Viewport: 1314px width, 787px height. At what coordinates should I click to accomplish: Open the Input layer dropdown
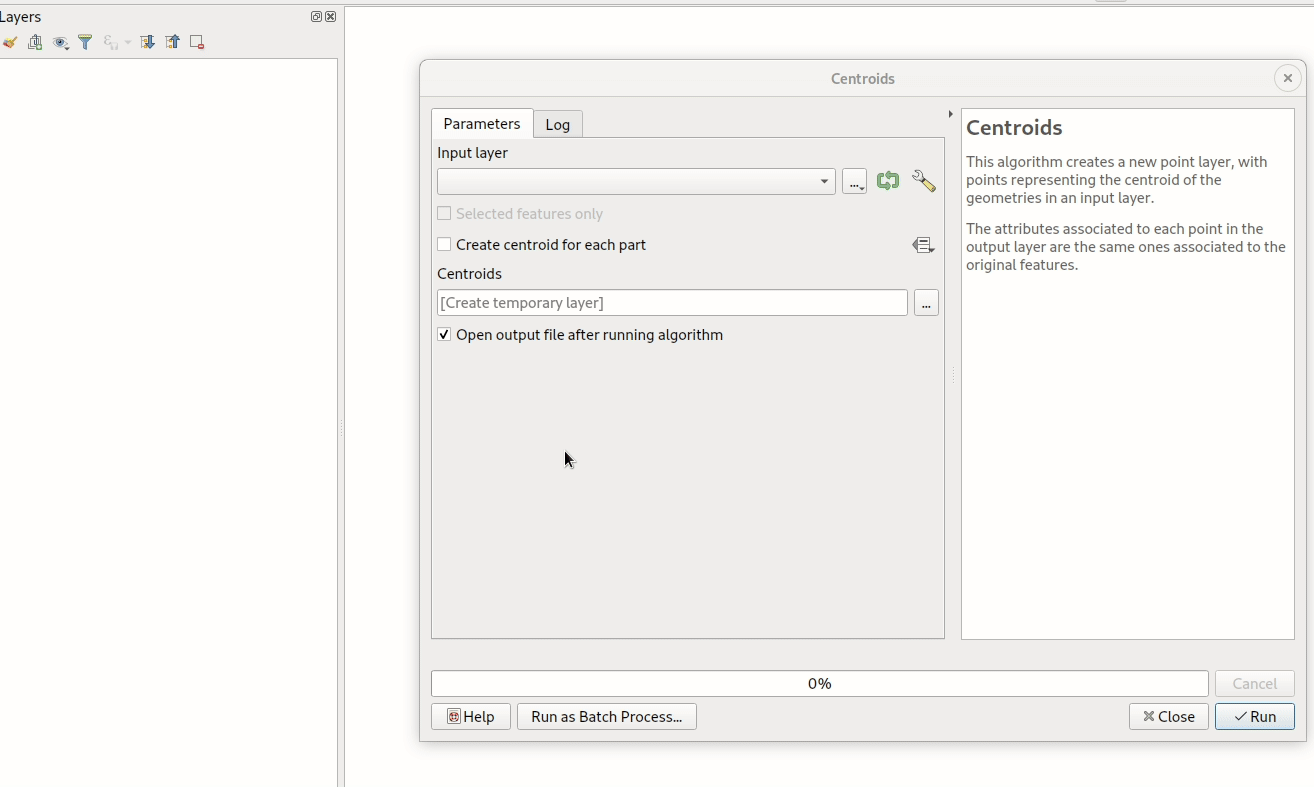(636, 181)
